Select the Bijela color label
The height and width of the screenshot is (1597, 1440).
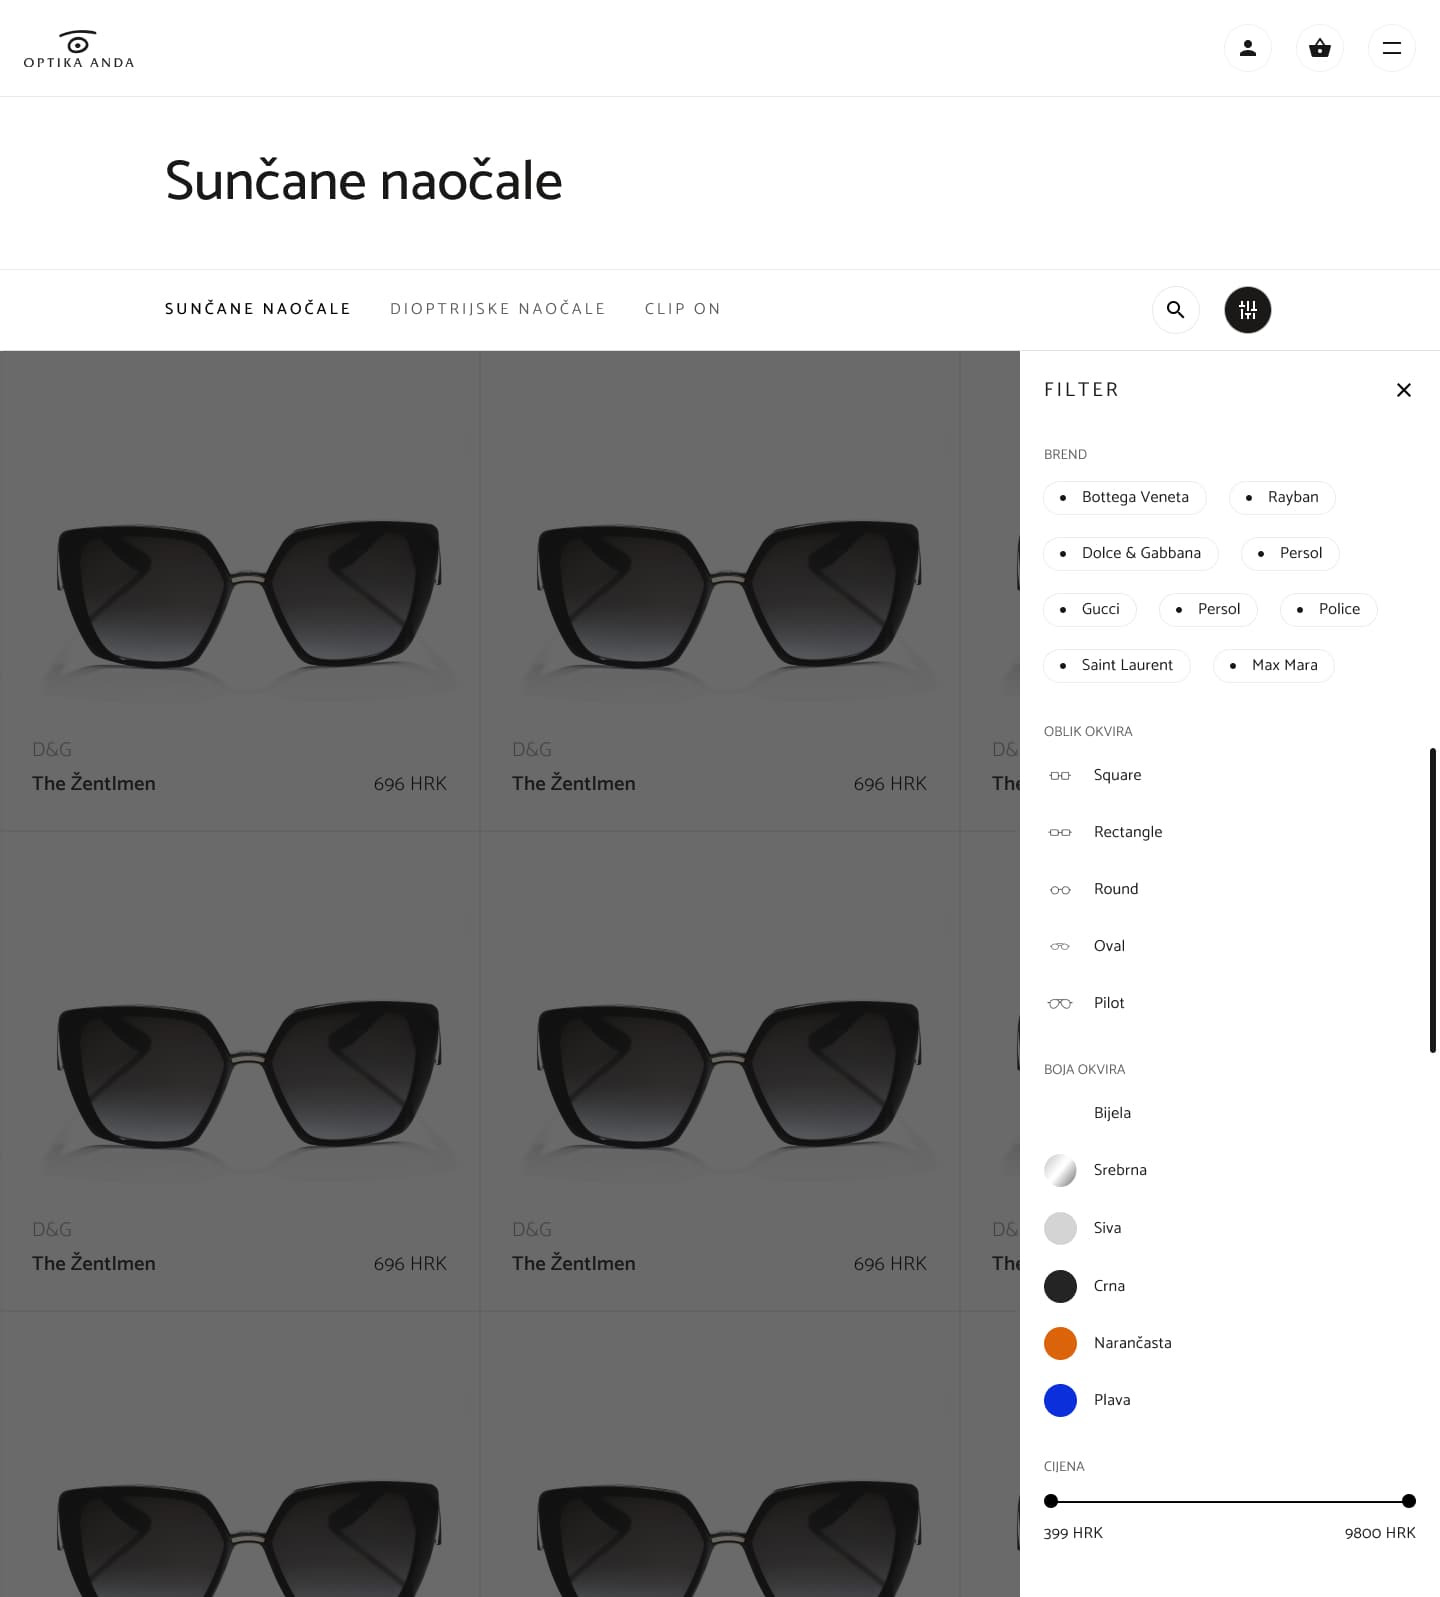[1112, 1113]
